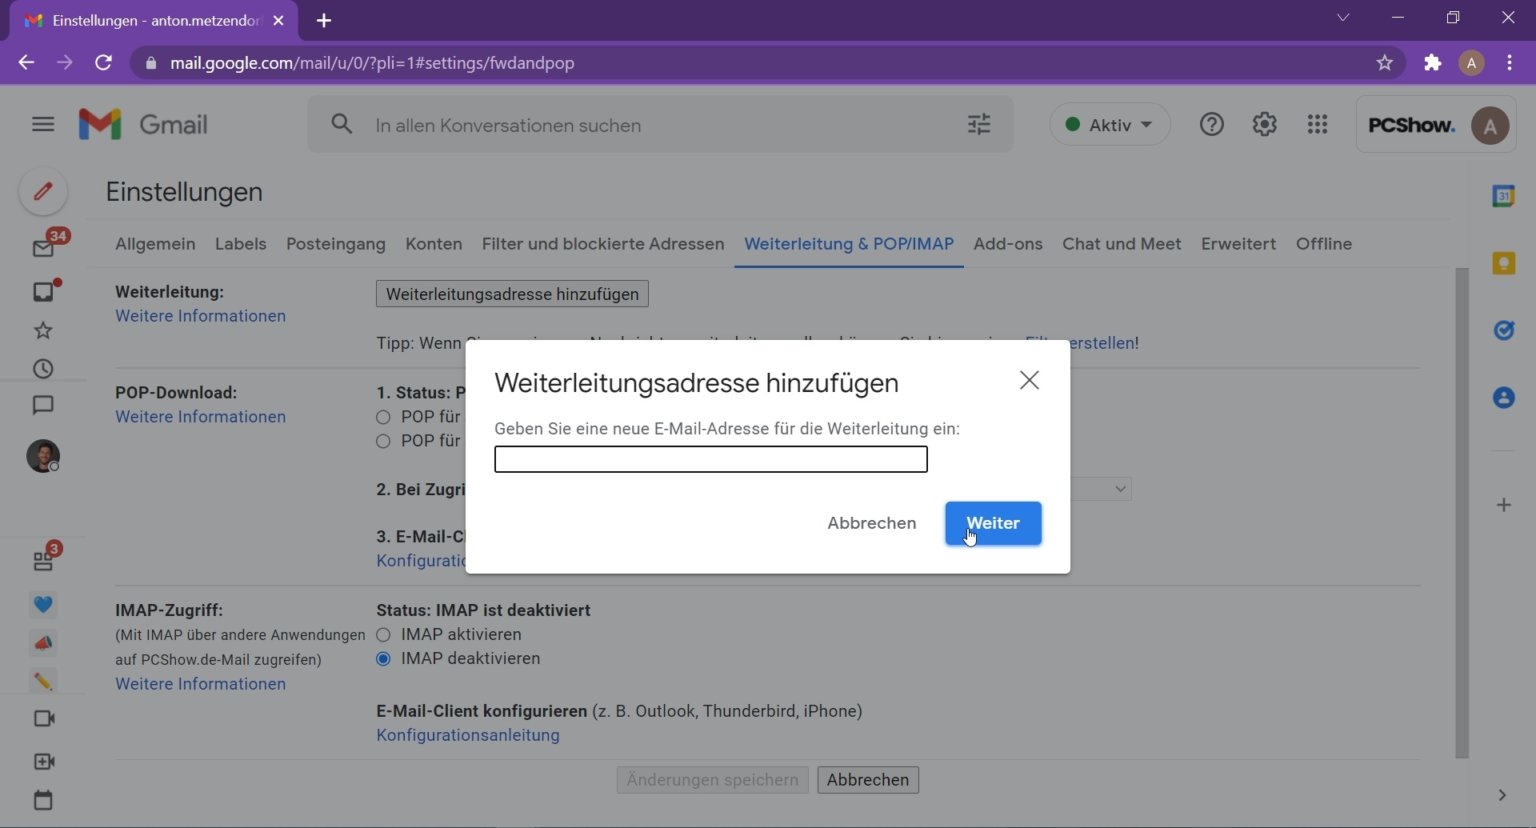Open the Google apps grid launcher
The height and width of the screenshot is (828, 1536).
tap(1317, 124)
